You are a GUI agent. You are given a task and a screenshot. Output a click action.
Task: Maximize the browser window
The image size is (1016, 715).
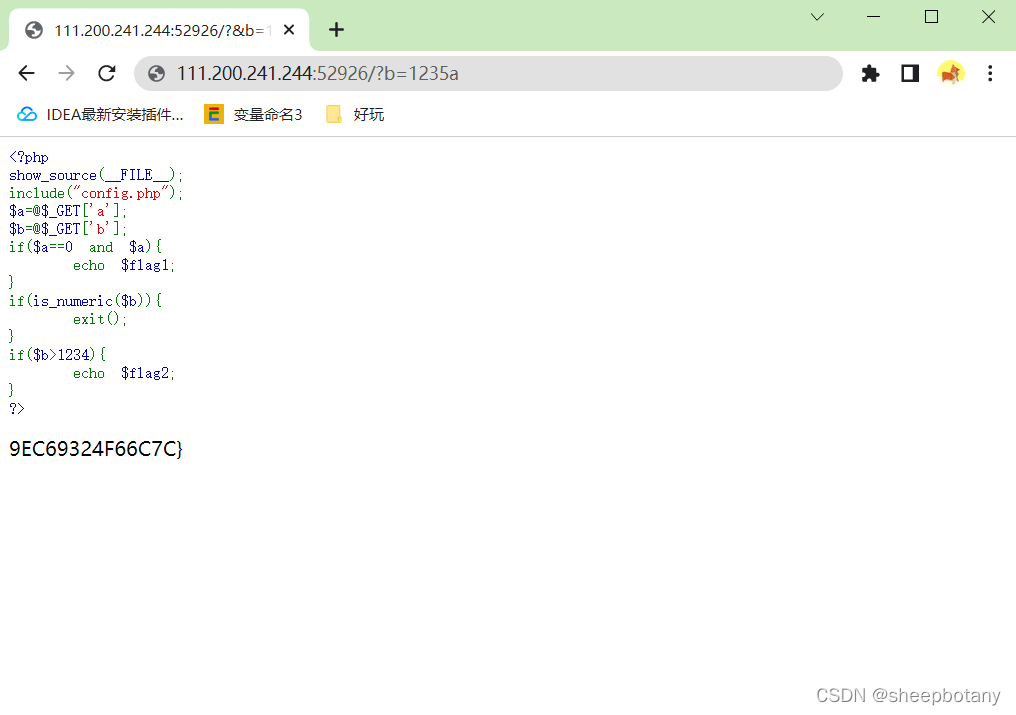(x=931, y=17)
